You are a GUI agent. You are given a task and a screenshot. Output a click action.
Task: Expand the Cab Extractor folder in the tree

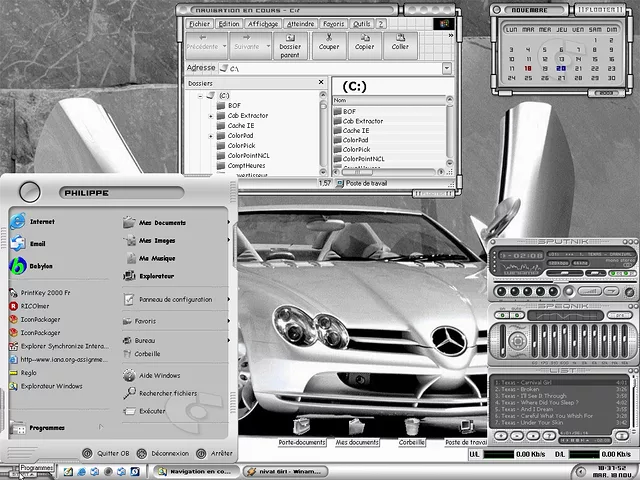211,116
